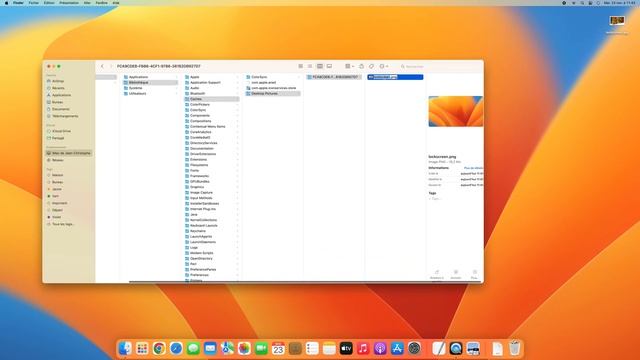640x360 pixels.
Task: Select the FCA9C0EB folder in fifth column
Action: point(334,77)
